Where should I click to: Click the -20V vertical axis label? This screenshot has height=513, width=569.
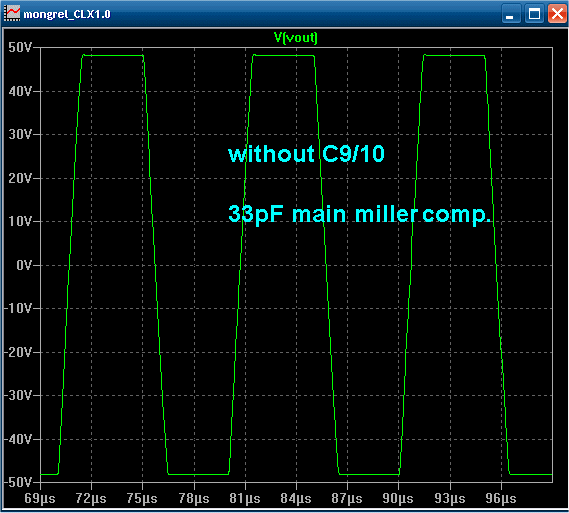pos(18,352)
